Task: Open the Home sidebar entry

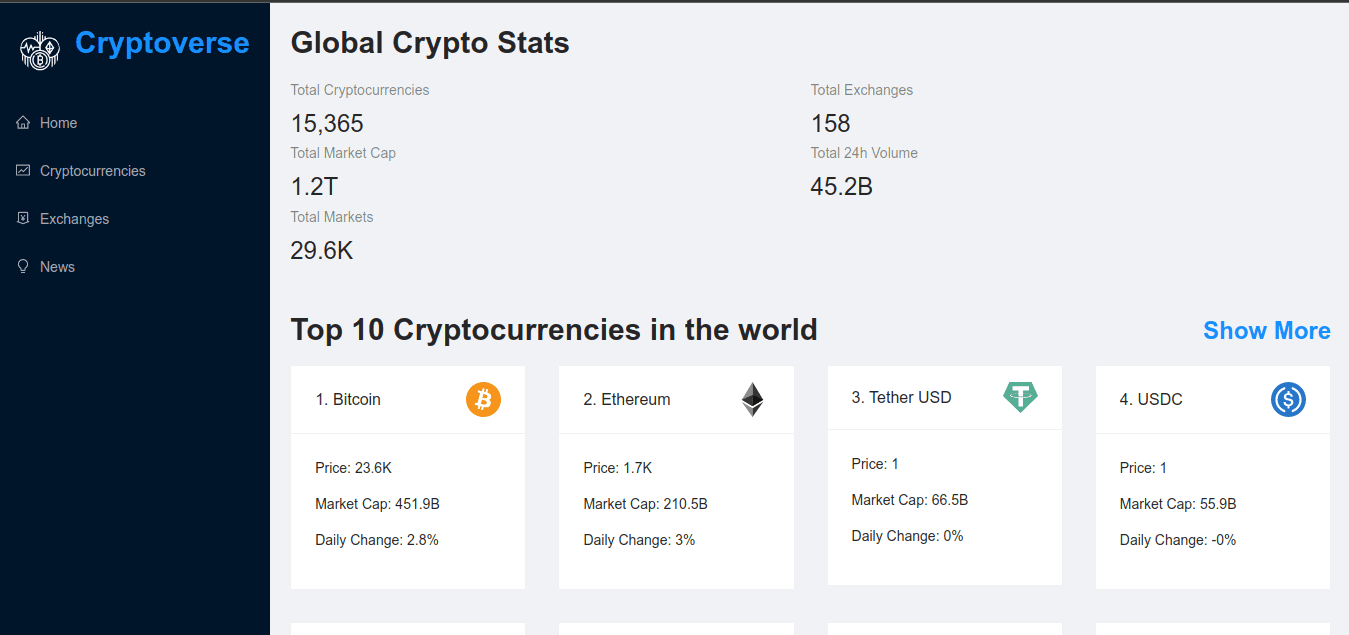Action: (x=58, y=122)
